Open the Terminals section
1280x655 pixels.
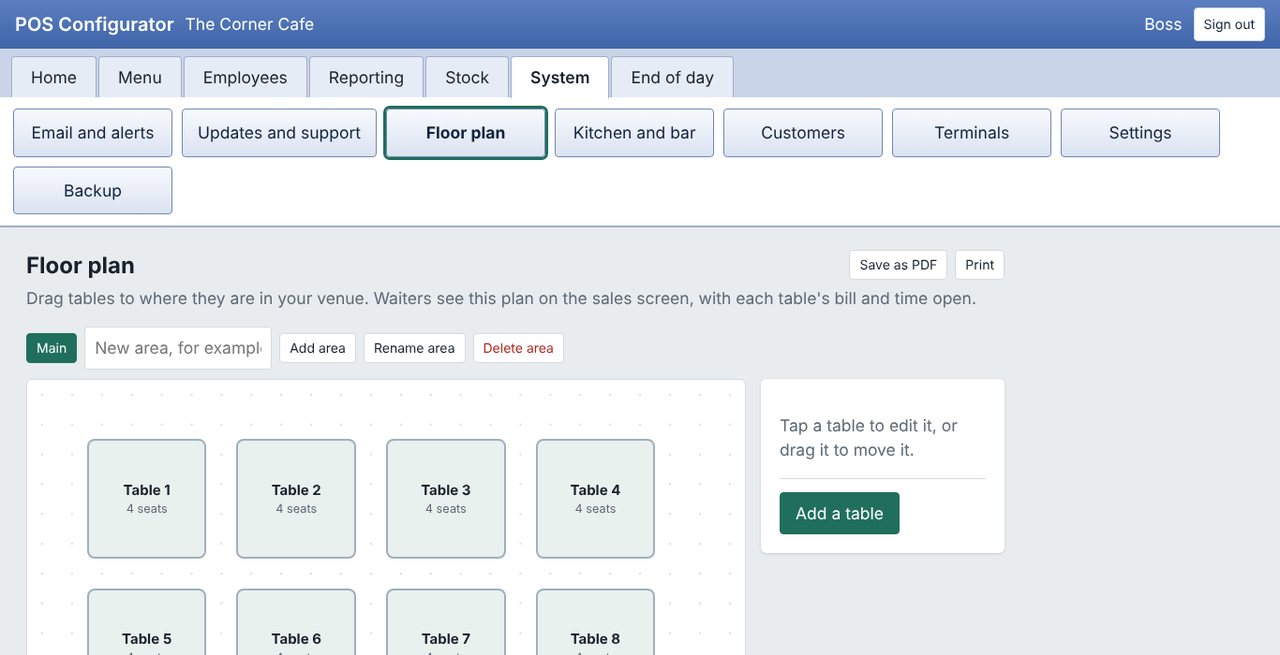click(x=972, y=133)
